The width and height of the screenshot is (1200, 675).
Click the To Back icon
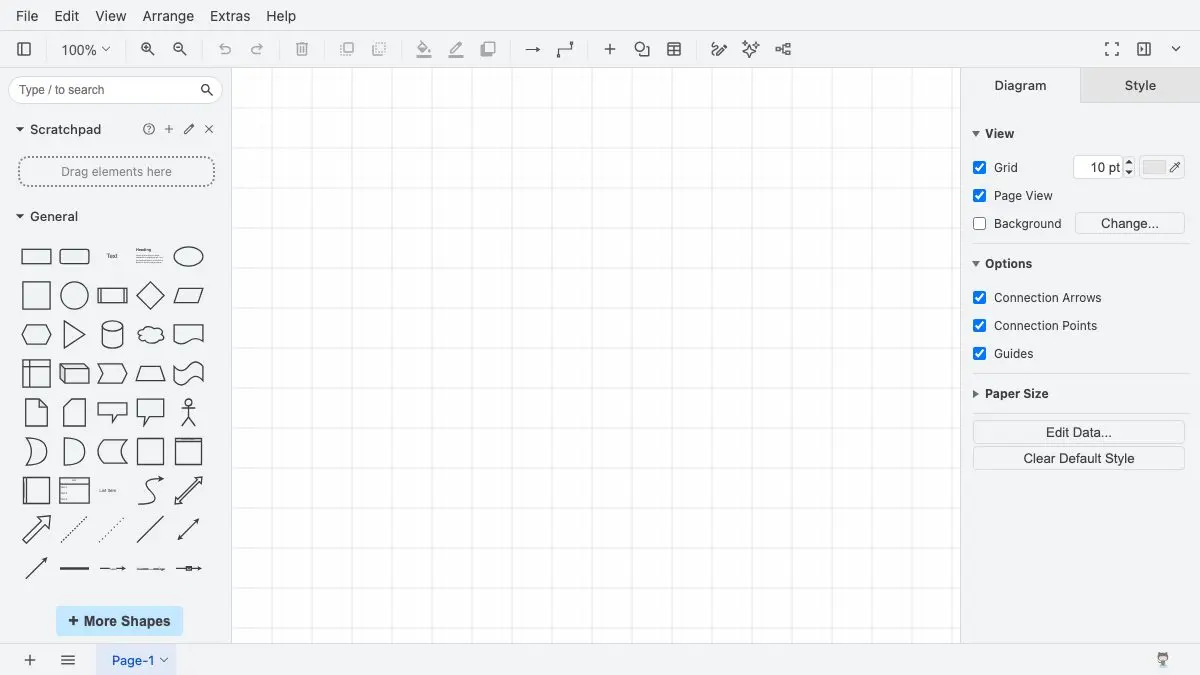click(x=379, y=49)
